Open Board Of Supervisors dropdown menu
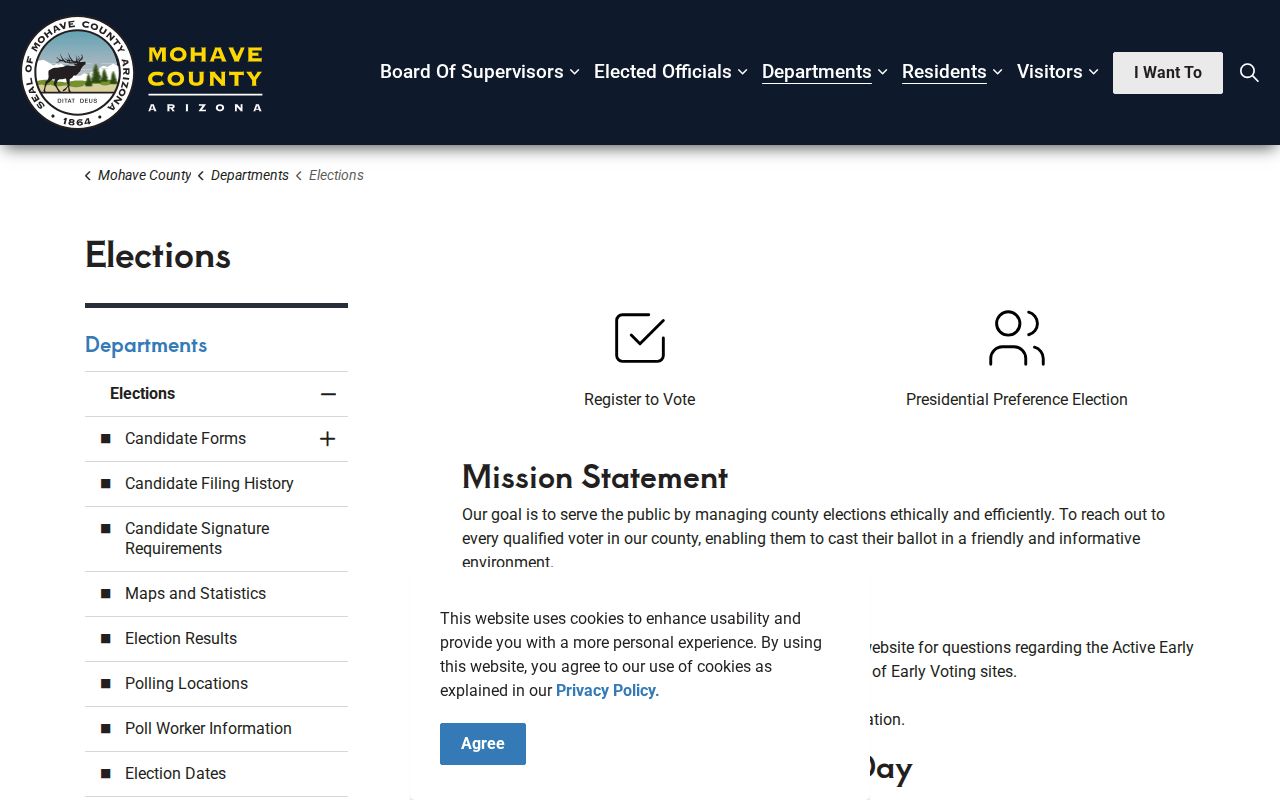This screenshot has width=1280, height=800. coord(480,72)
